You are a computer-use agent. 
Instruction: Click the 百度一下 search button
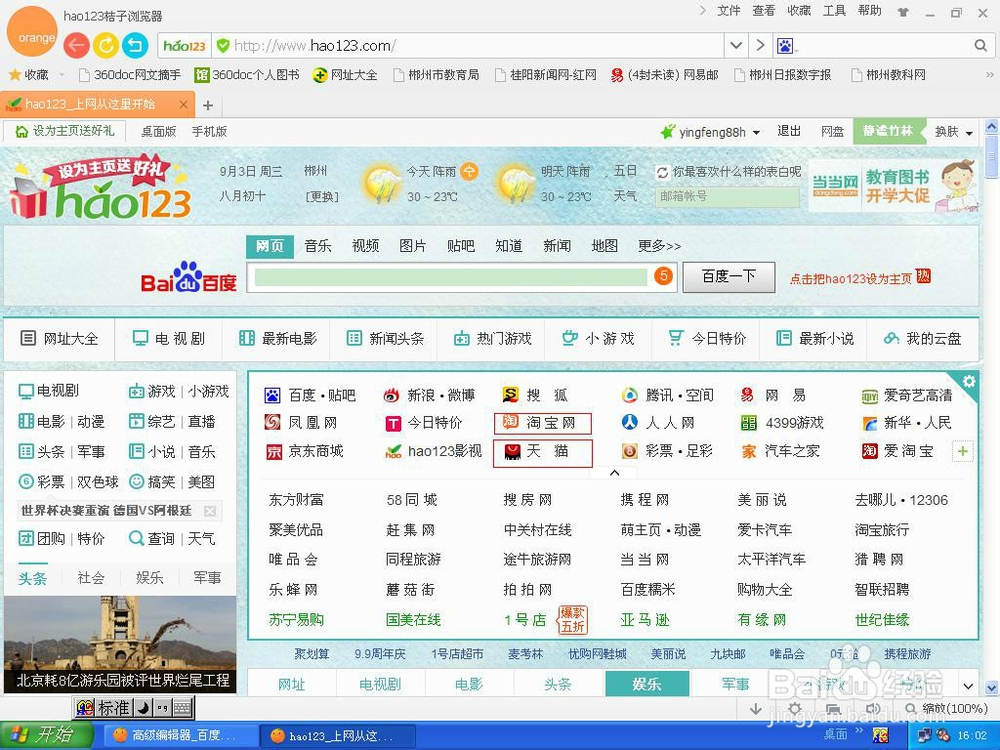(728, 277)
